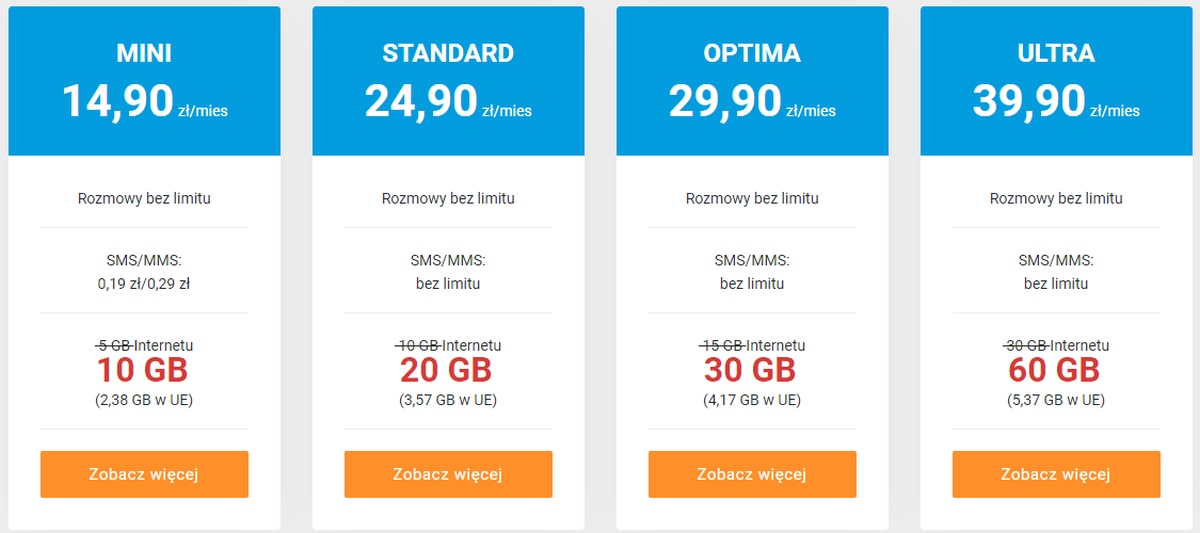
Task: Click the red 60 GB data offer
Action: click(1054, 370)
